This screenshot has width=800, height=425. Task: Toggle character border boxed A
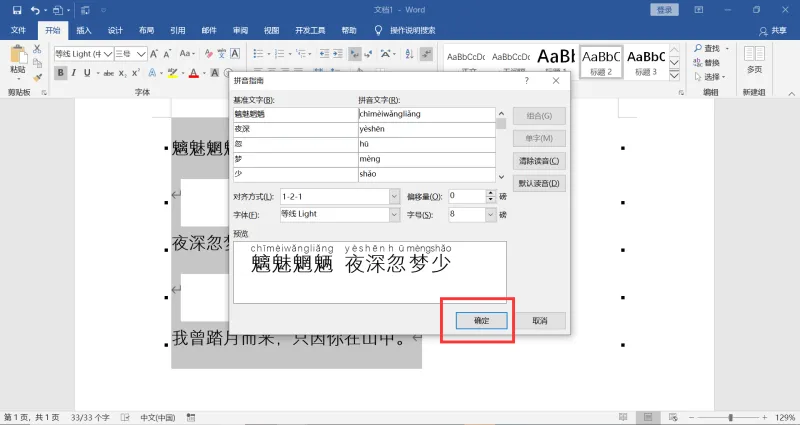235,54
